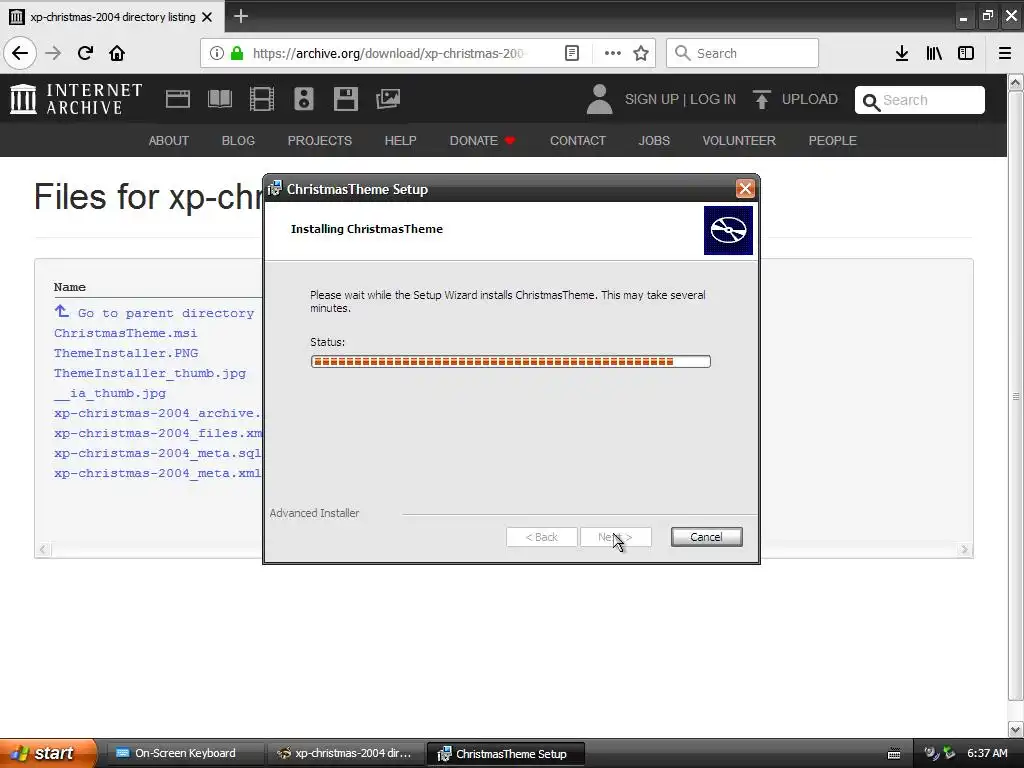Toggle reader view icon

point(571,53)
